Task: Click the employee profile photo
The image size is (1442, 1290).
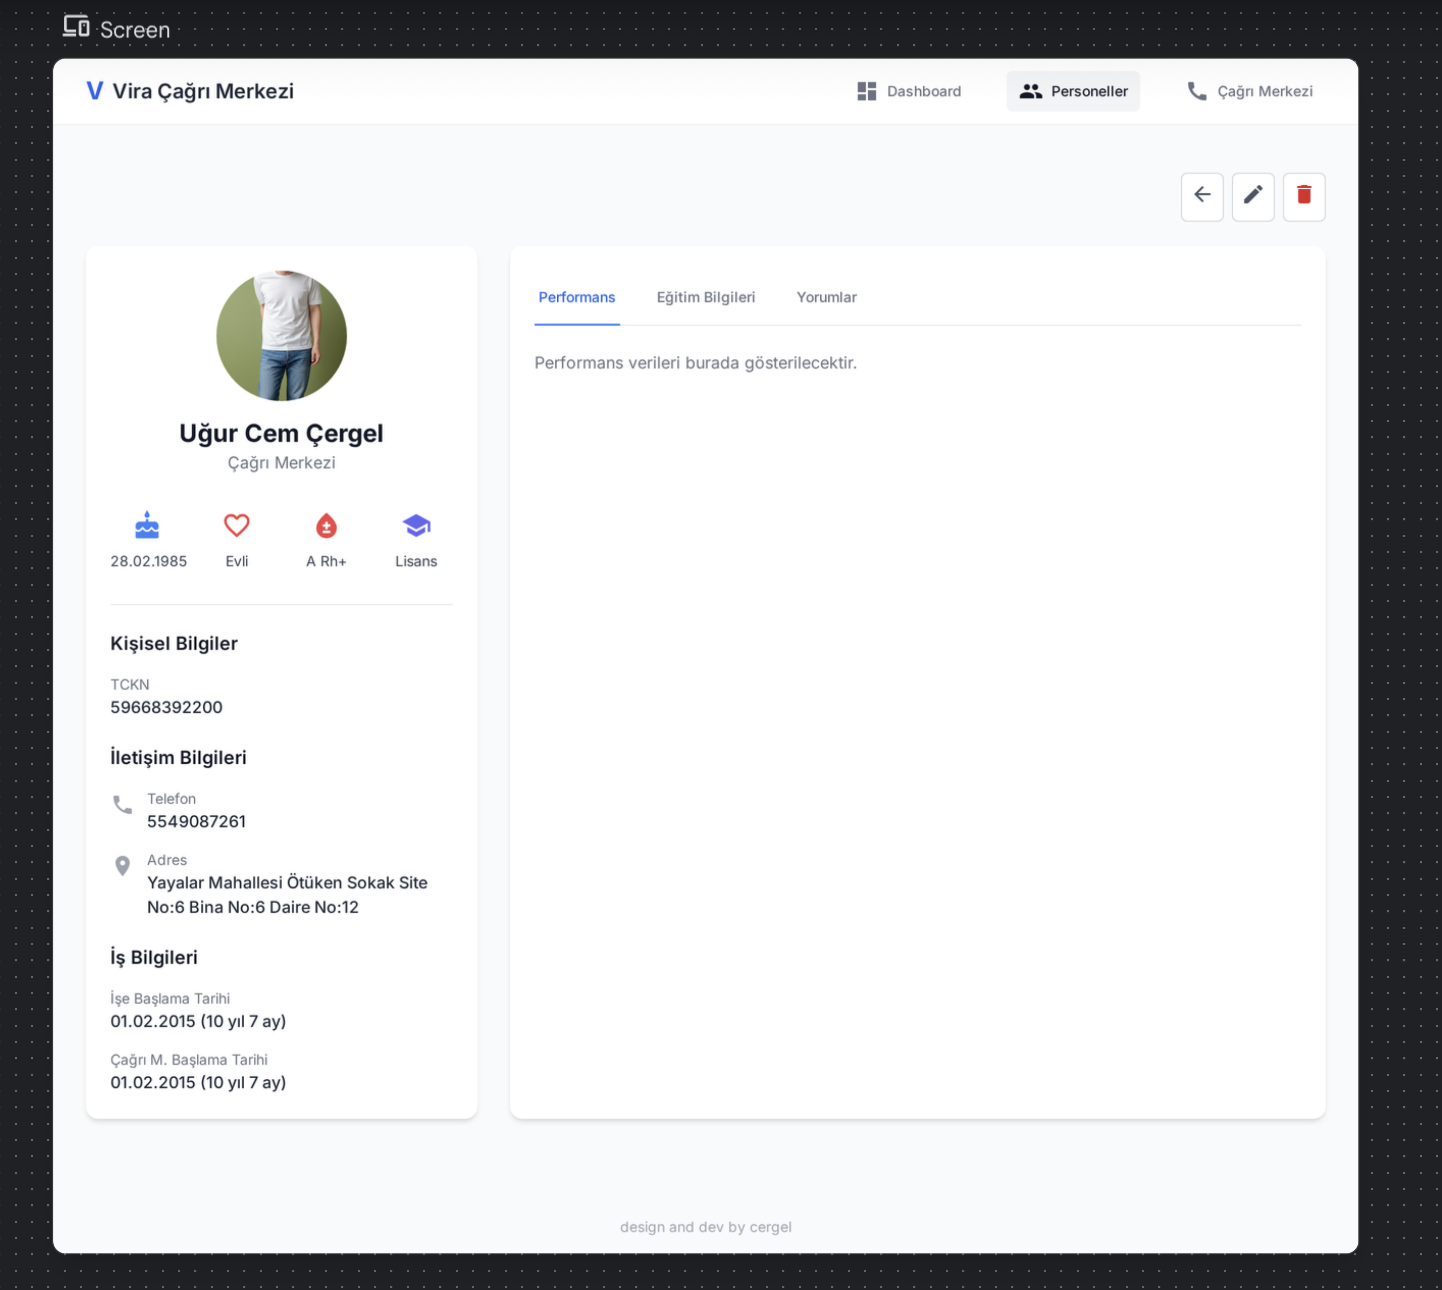Action: 282,336
